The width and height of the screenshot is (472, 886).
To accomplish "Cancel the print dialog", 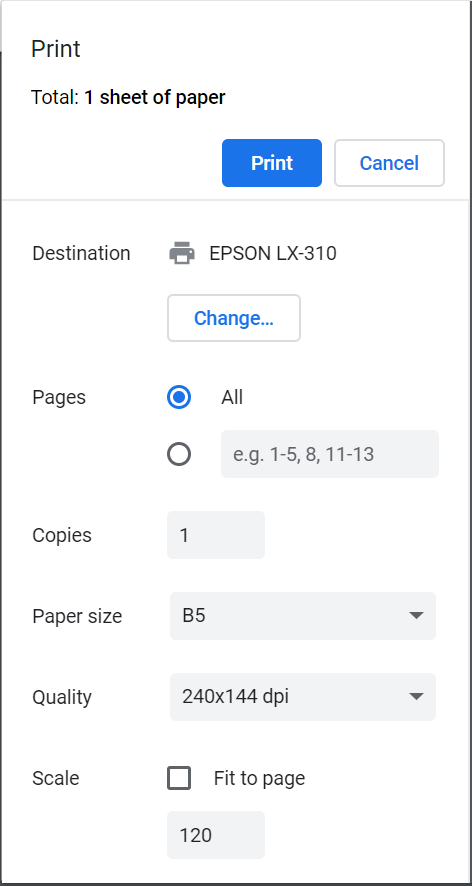I will point(389,163).
